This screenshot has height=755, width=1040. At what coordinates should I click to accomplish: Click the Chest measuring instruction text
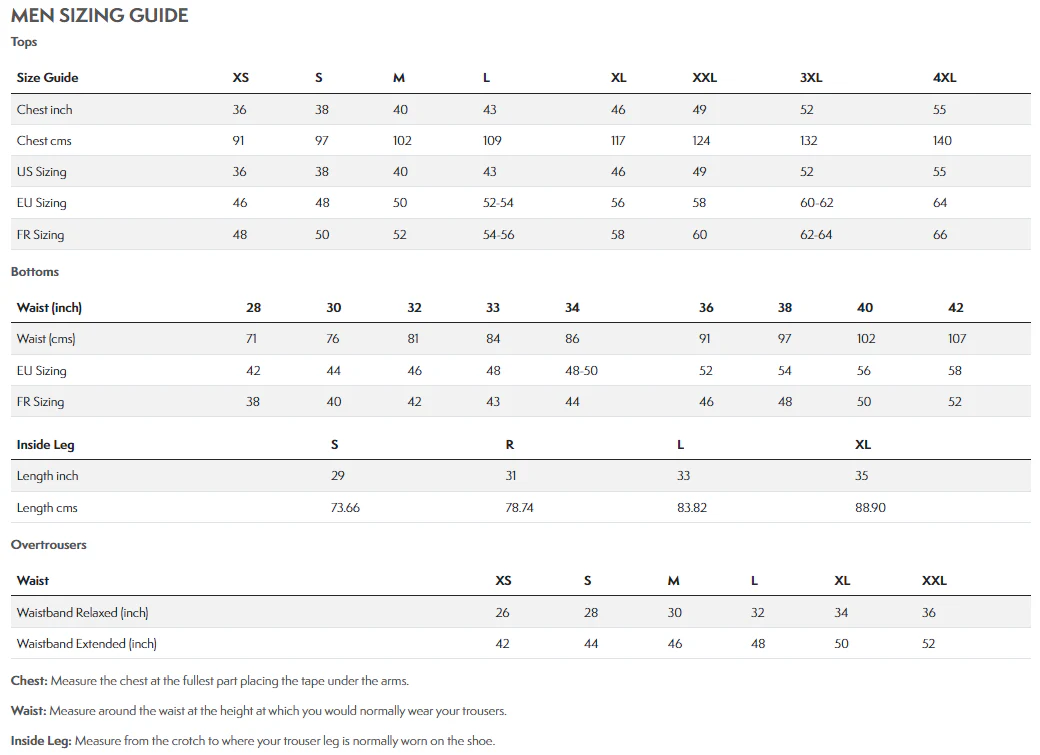point(210,681)
